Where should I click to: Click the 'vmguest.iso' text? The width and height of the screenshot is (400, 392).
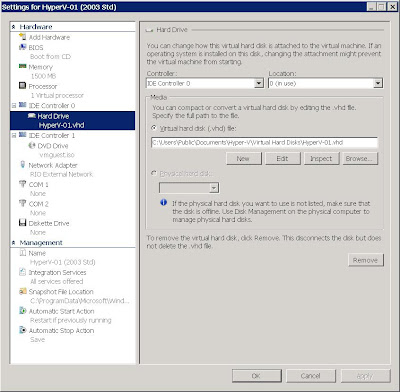tap(57, 155)
